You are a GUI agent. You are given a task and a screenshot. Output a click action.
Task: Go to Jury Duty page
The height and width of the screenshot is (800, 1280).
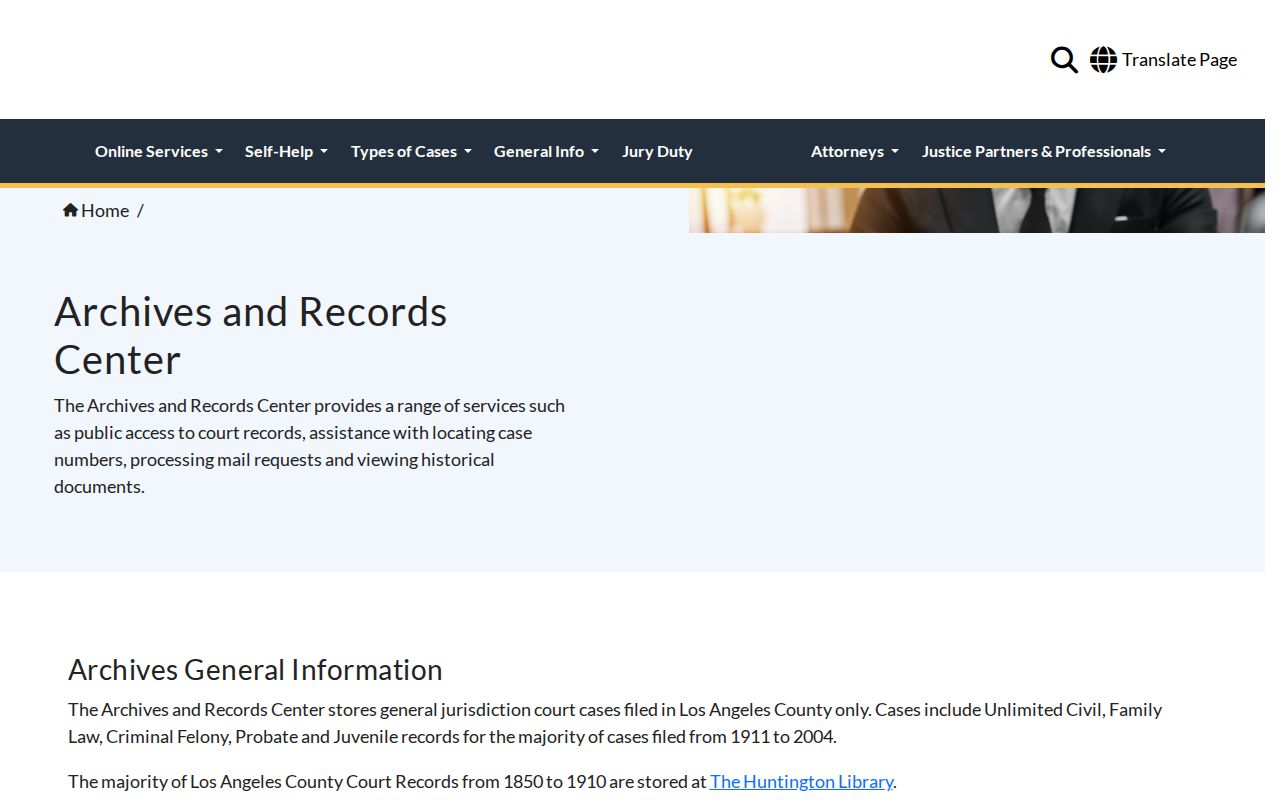657,152
